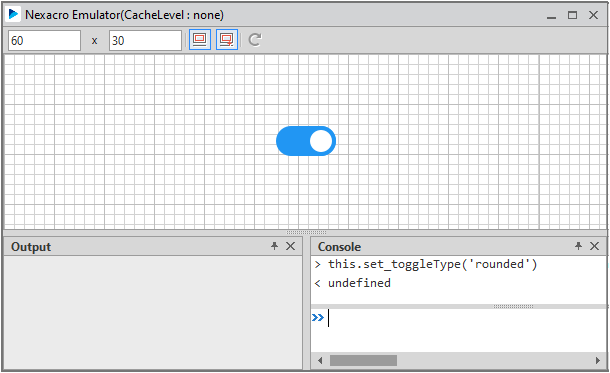
Task: Click the Console scrollbar right arrow
Action: 598,361
